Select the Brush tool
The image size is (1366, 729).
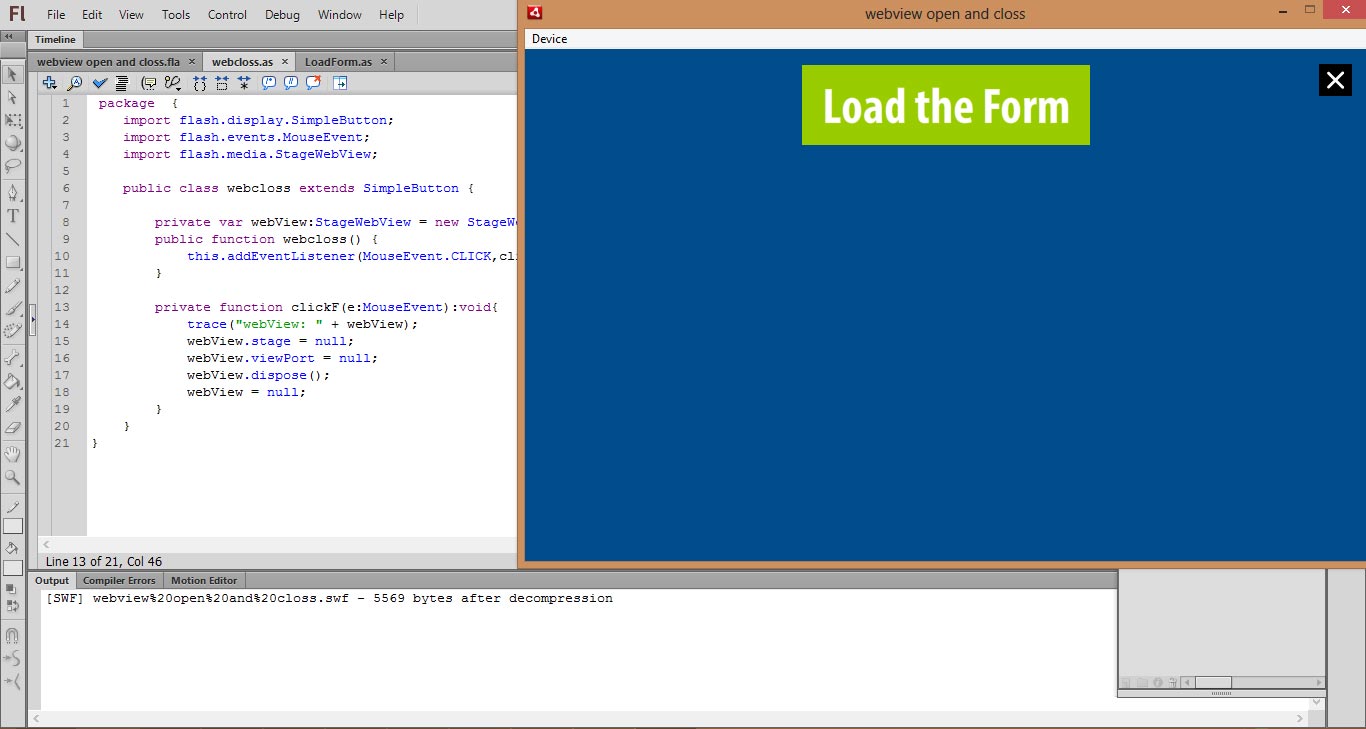pyautogui.click(x=13, y=308)
